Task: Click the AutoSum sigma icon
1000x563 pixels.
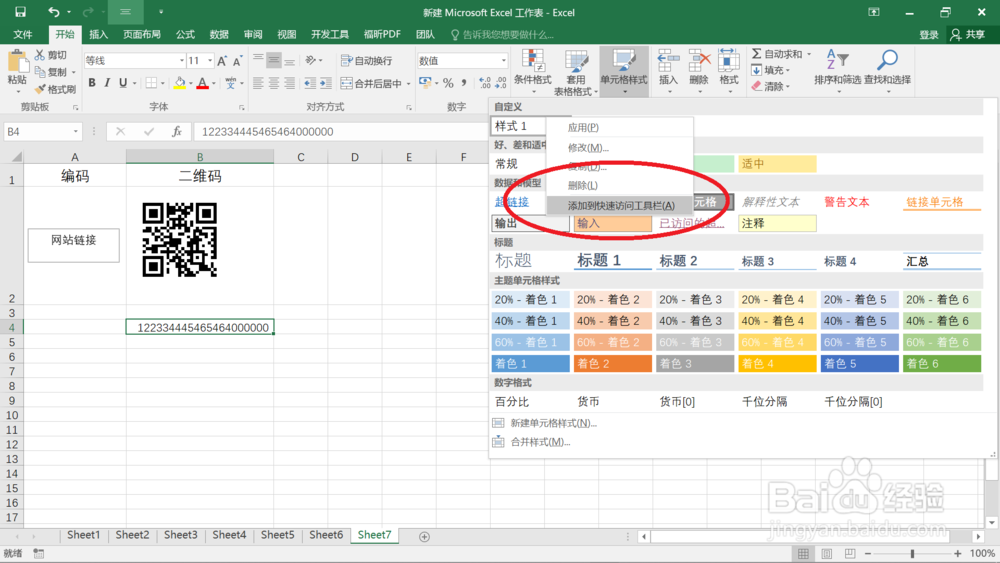Action: [756, 54]
